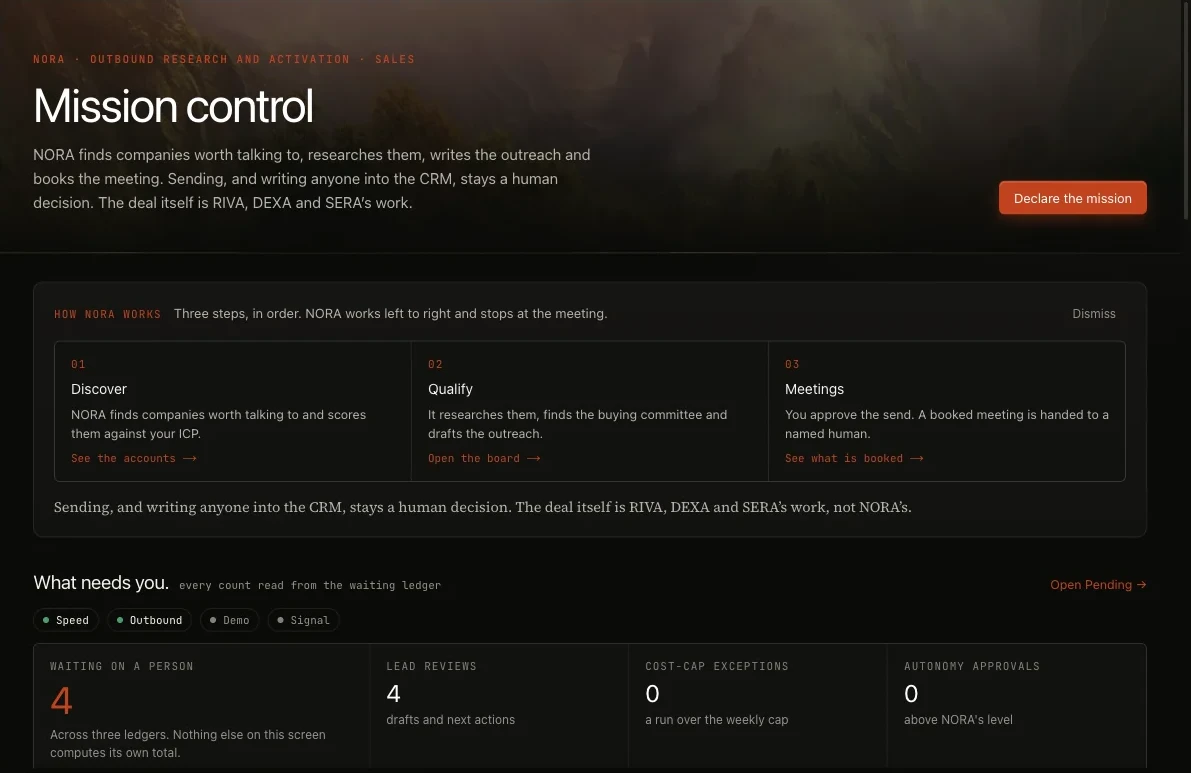Viewport: 1191px width, 773px height.
Task: Dismiss the How NORA Works panel
Action: point(1093,314)
